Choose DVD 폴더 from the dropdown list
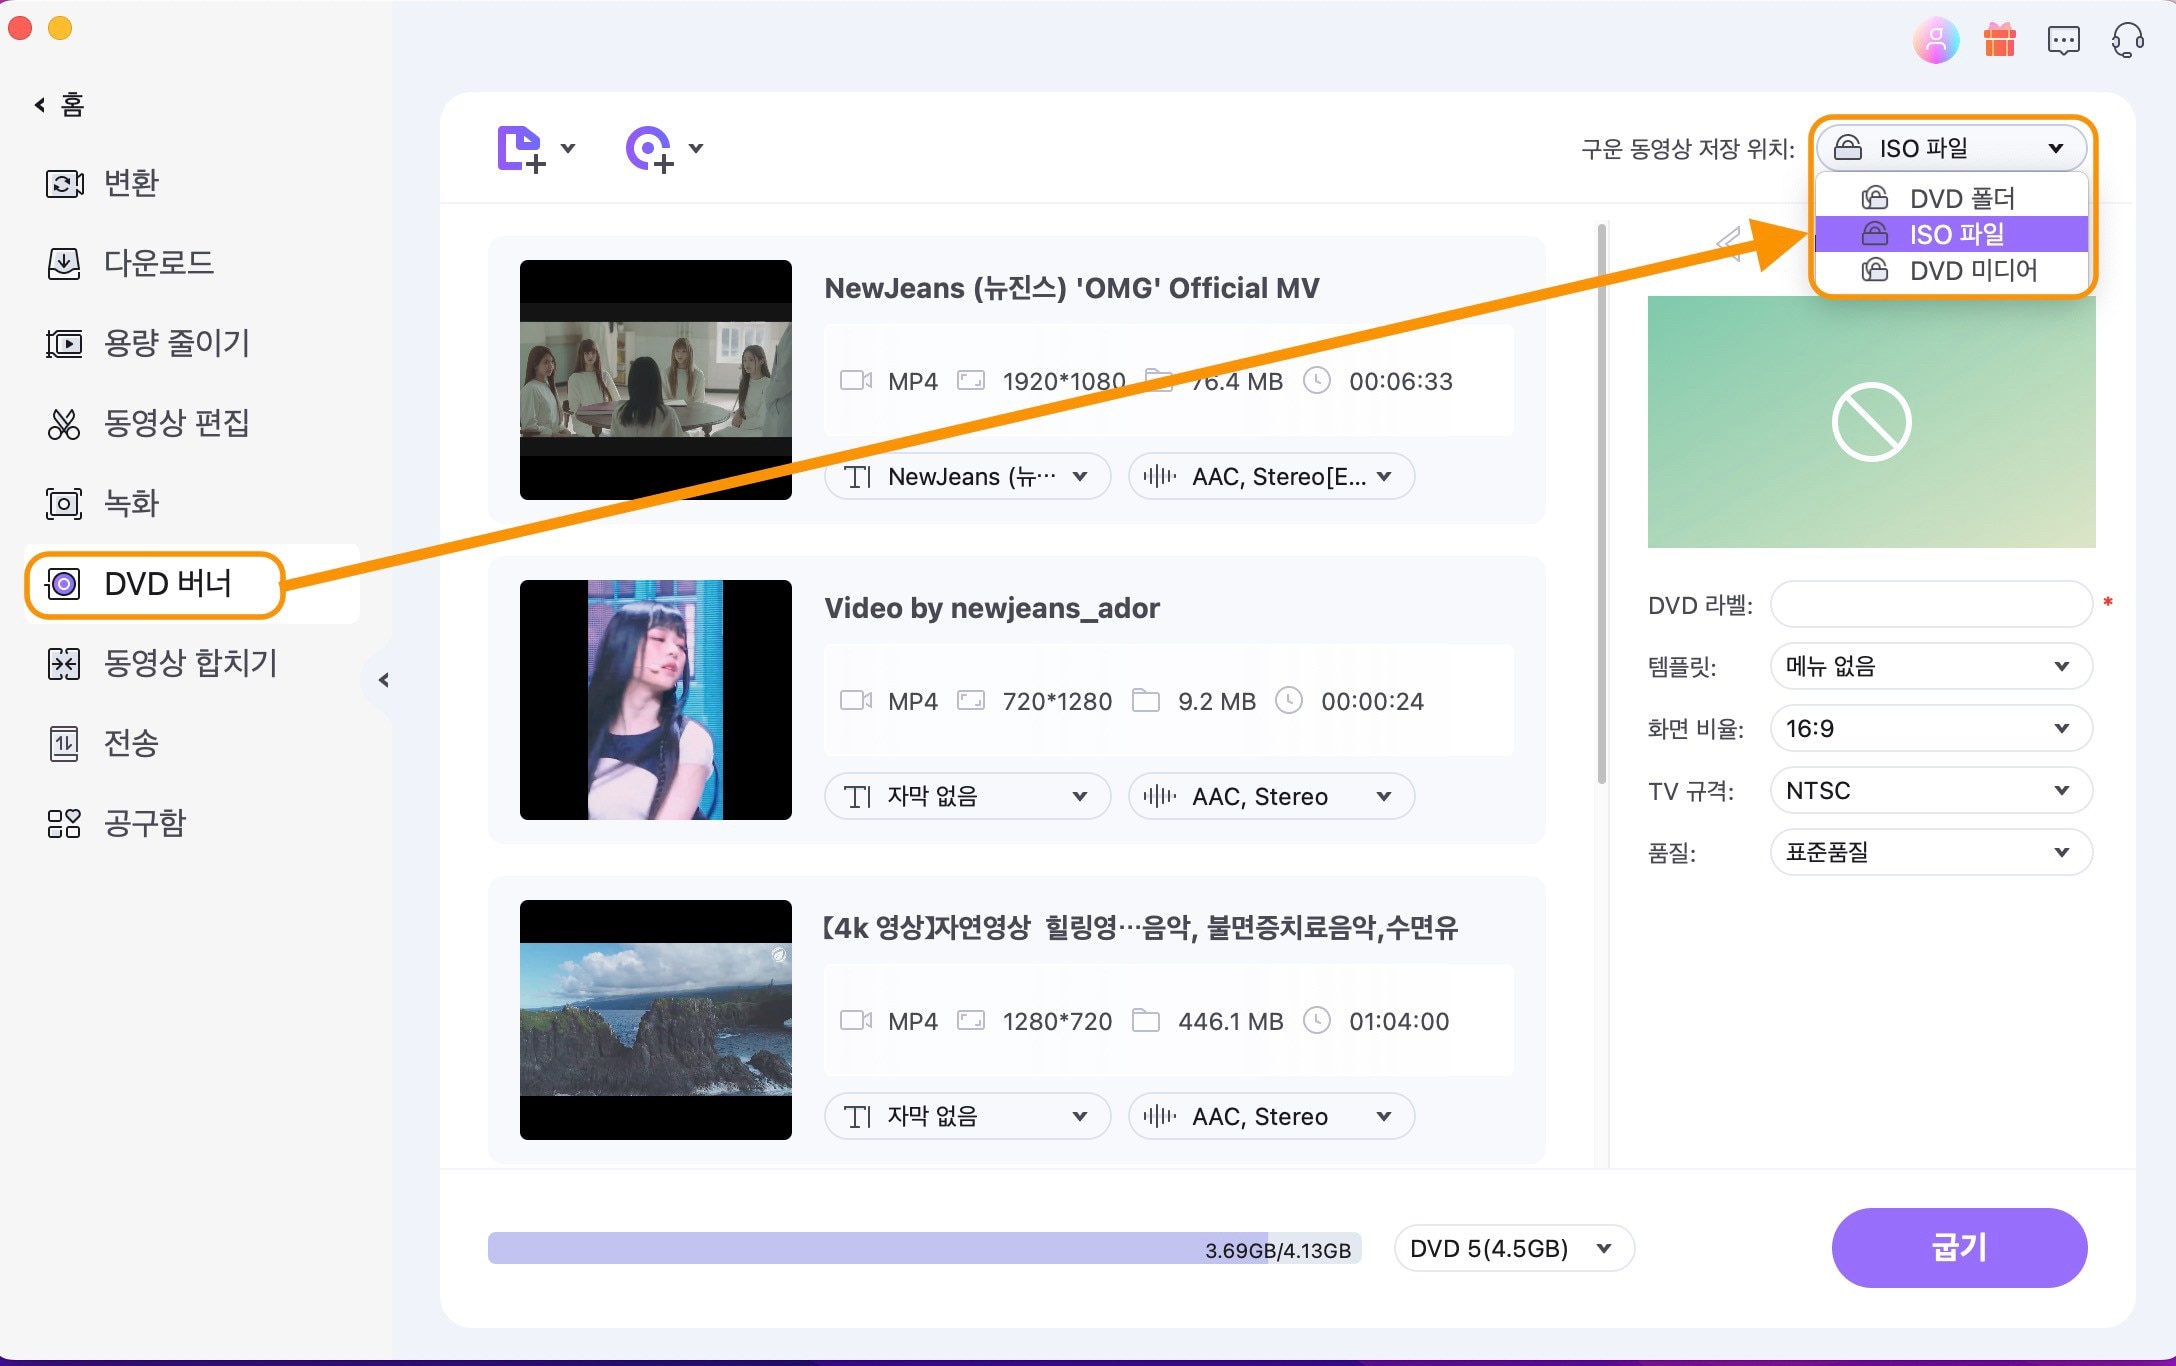The height and width of the screenshot is (1366, 2176). pos(1951,198)
